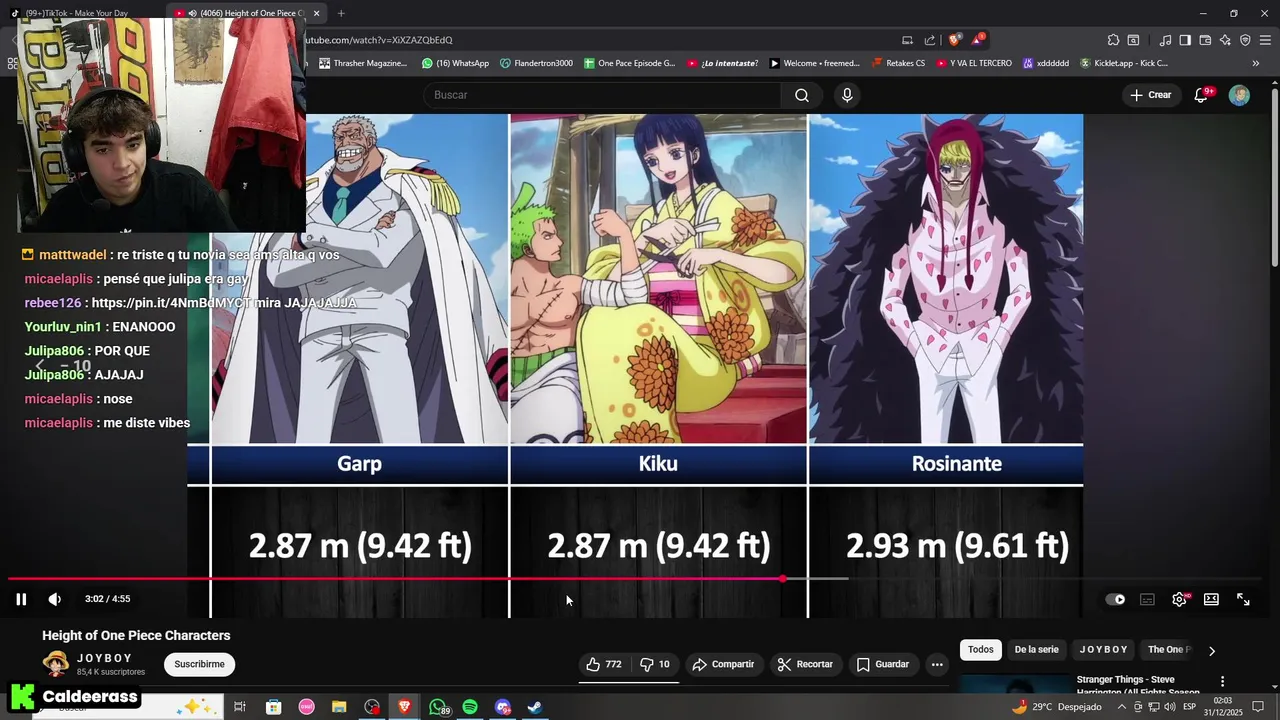This screenshot has height=720, width=1280.
Task: Click the red scrubber dot on timeline
Action: click(783, 578)
